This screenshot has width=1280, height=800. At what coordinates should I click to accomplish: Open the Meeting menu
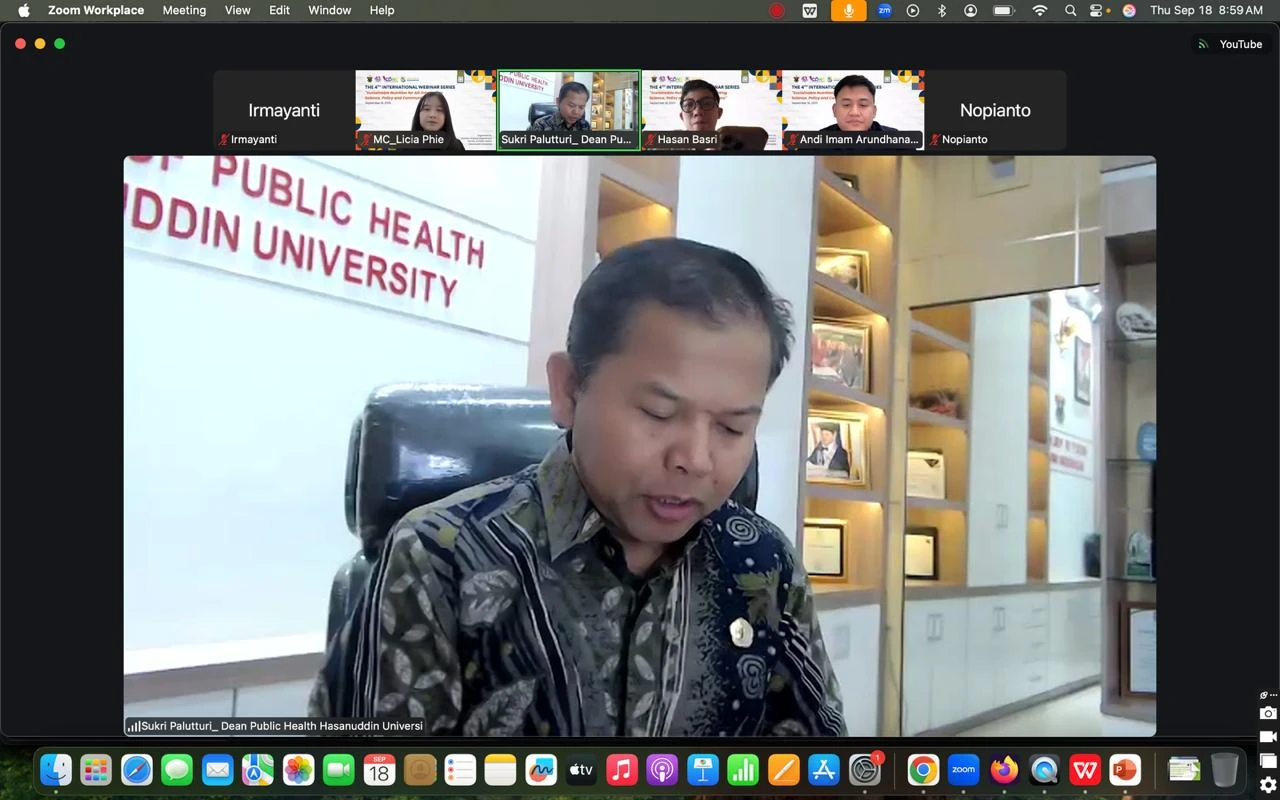(184, 10)
